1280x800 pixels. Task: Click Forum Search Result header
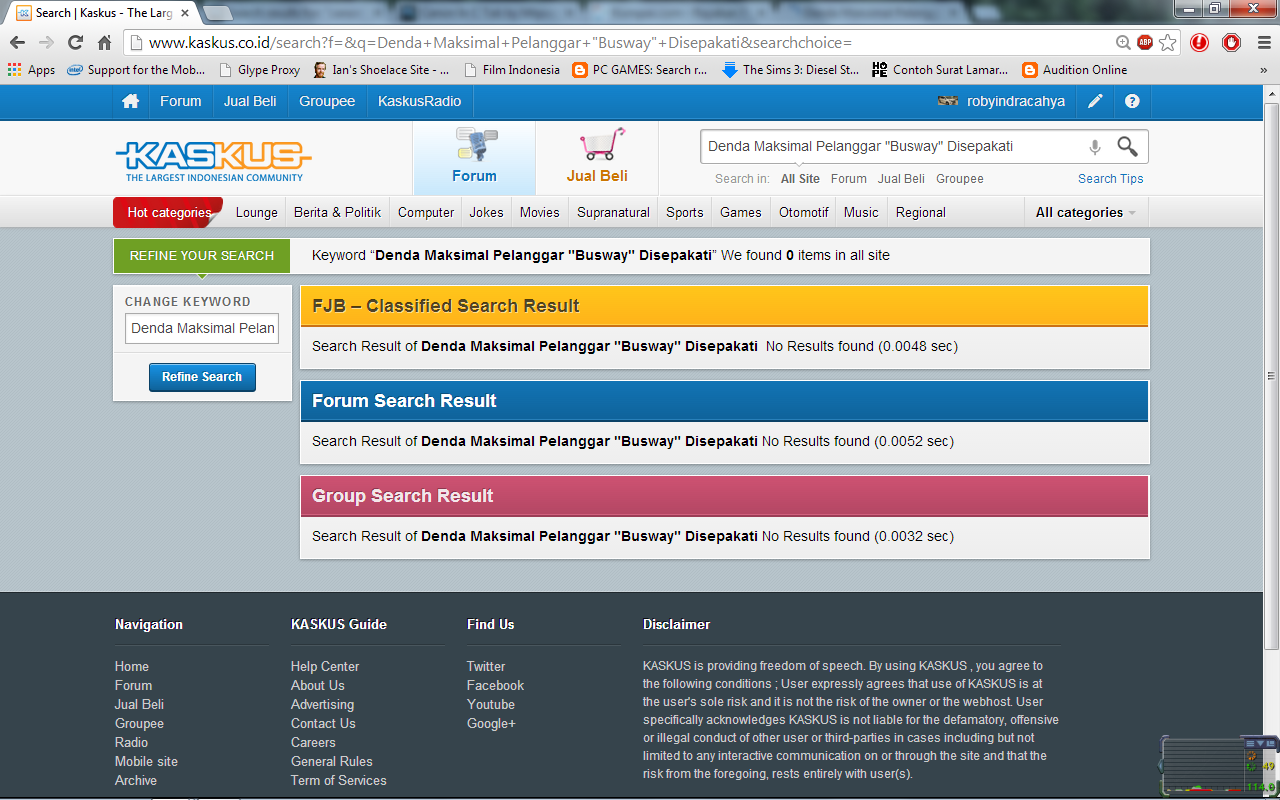pos(725,401)
